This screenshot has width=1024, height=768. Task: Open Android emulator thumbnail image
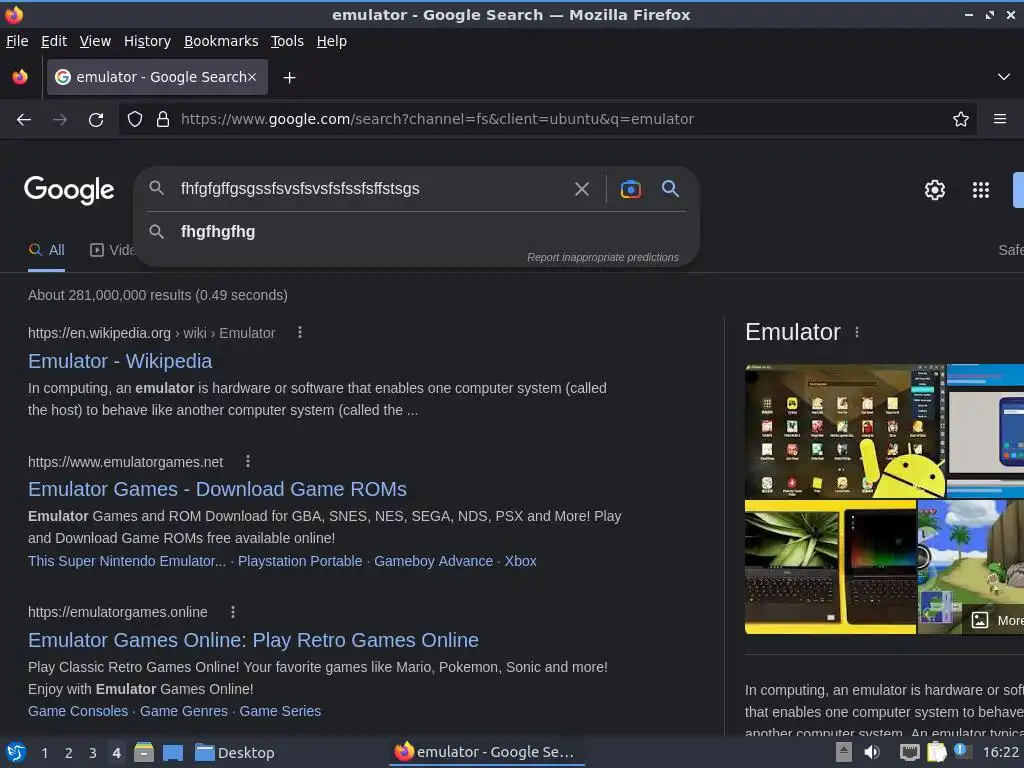(844, 431)
